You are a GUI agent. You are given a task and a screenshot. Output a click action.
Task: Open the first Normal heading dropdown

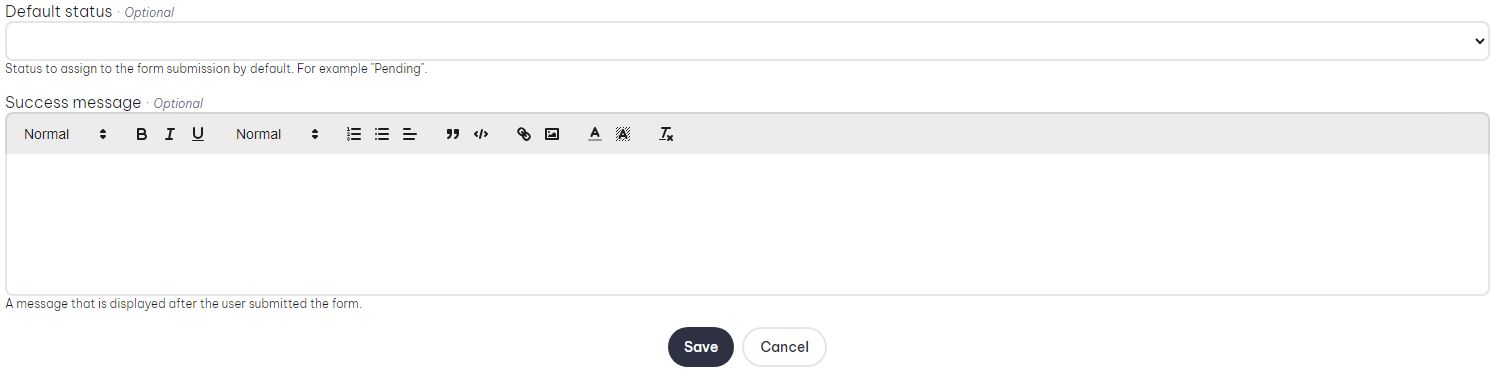65,134
